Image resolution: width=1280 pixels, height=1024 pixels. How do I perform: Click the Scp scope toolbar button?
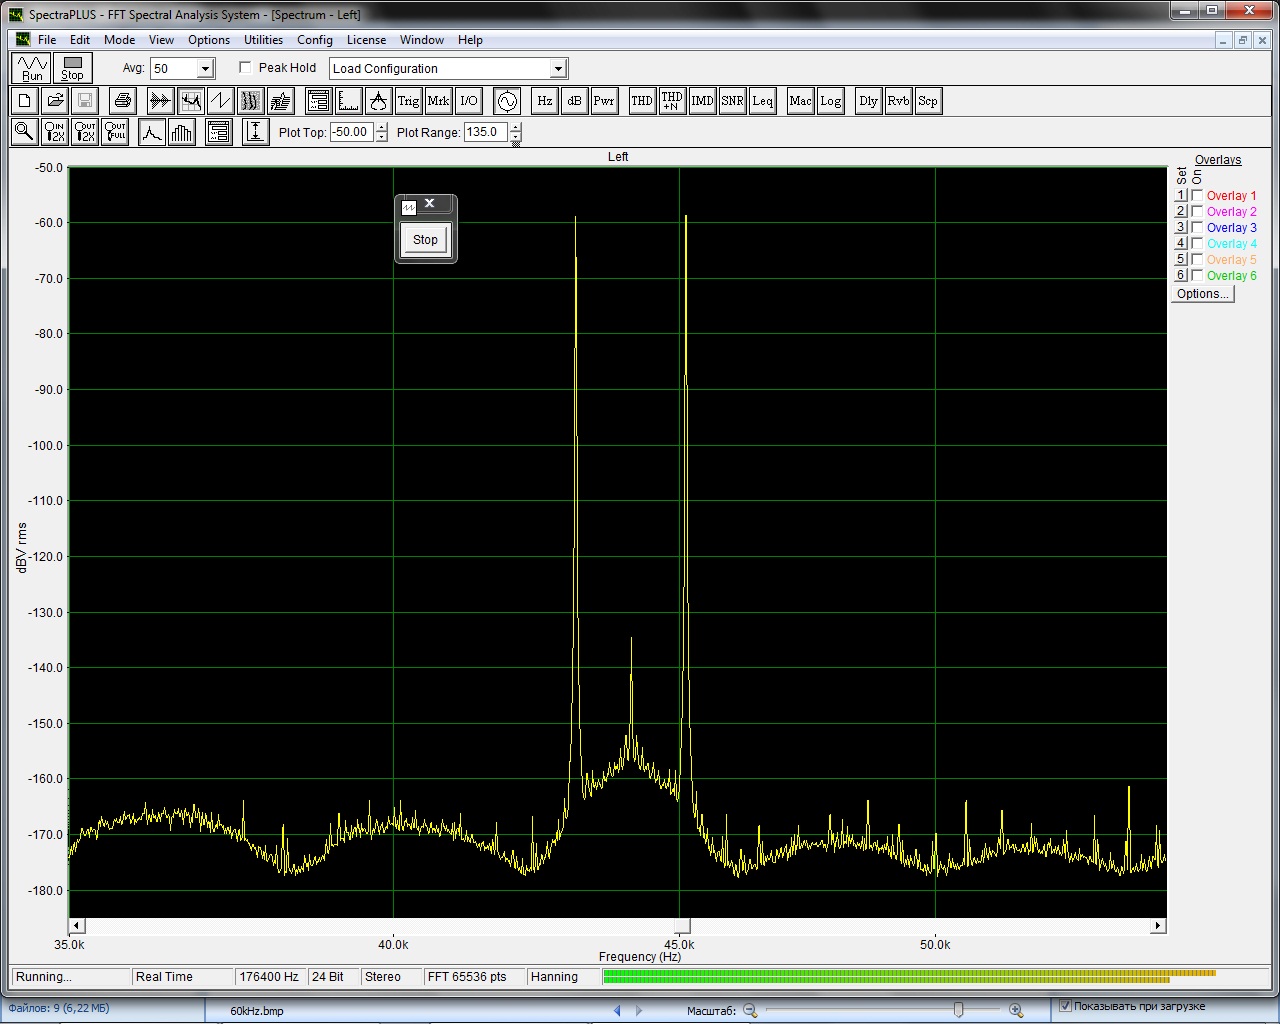928,101
